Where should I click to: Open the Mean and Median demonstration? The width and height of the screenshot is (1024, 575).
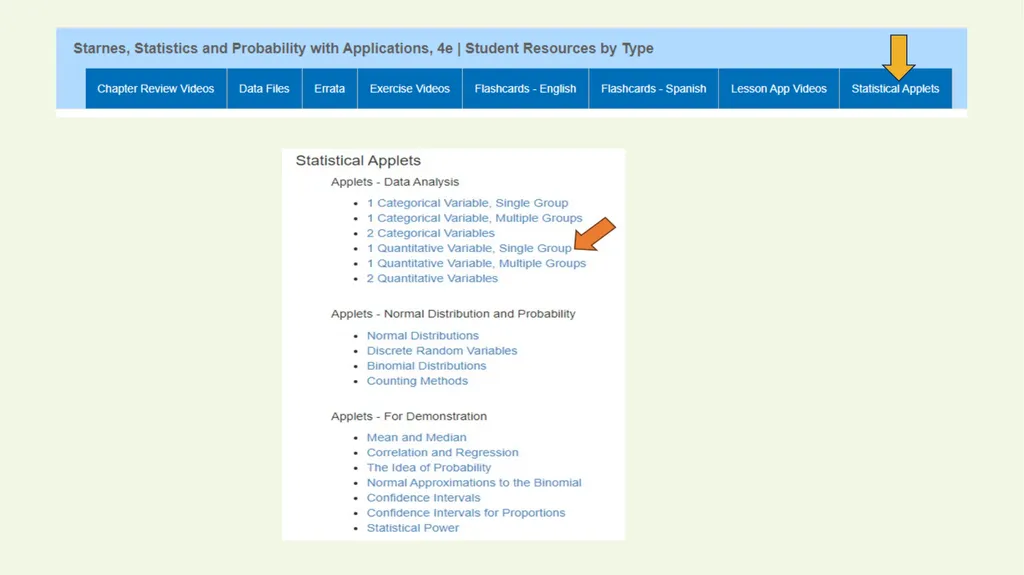[x=416, y=438]
